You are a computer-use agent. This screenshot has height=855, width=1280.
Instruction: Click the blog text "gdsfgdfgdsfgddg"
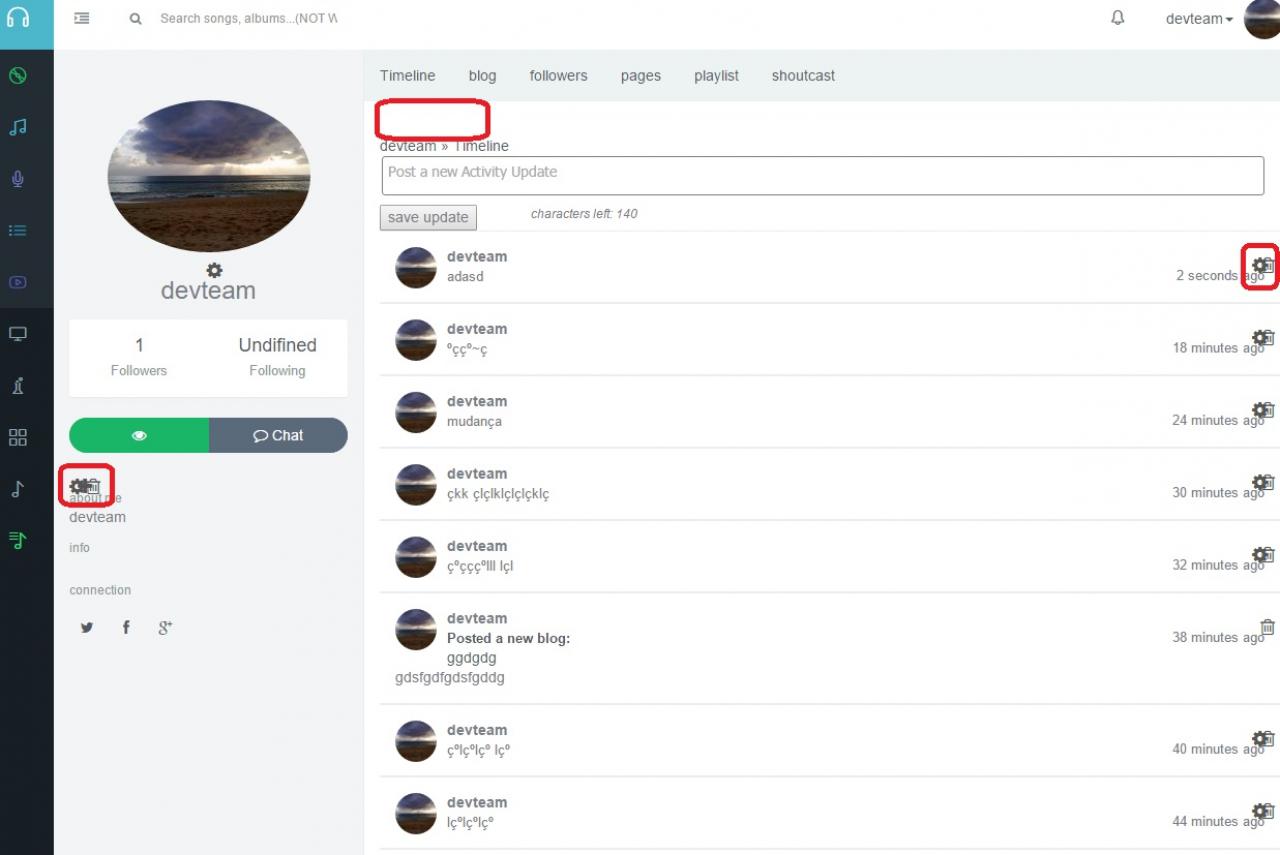[x=450, y=678]
